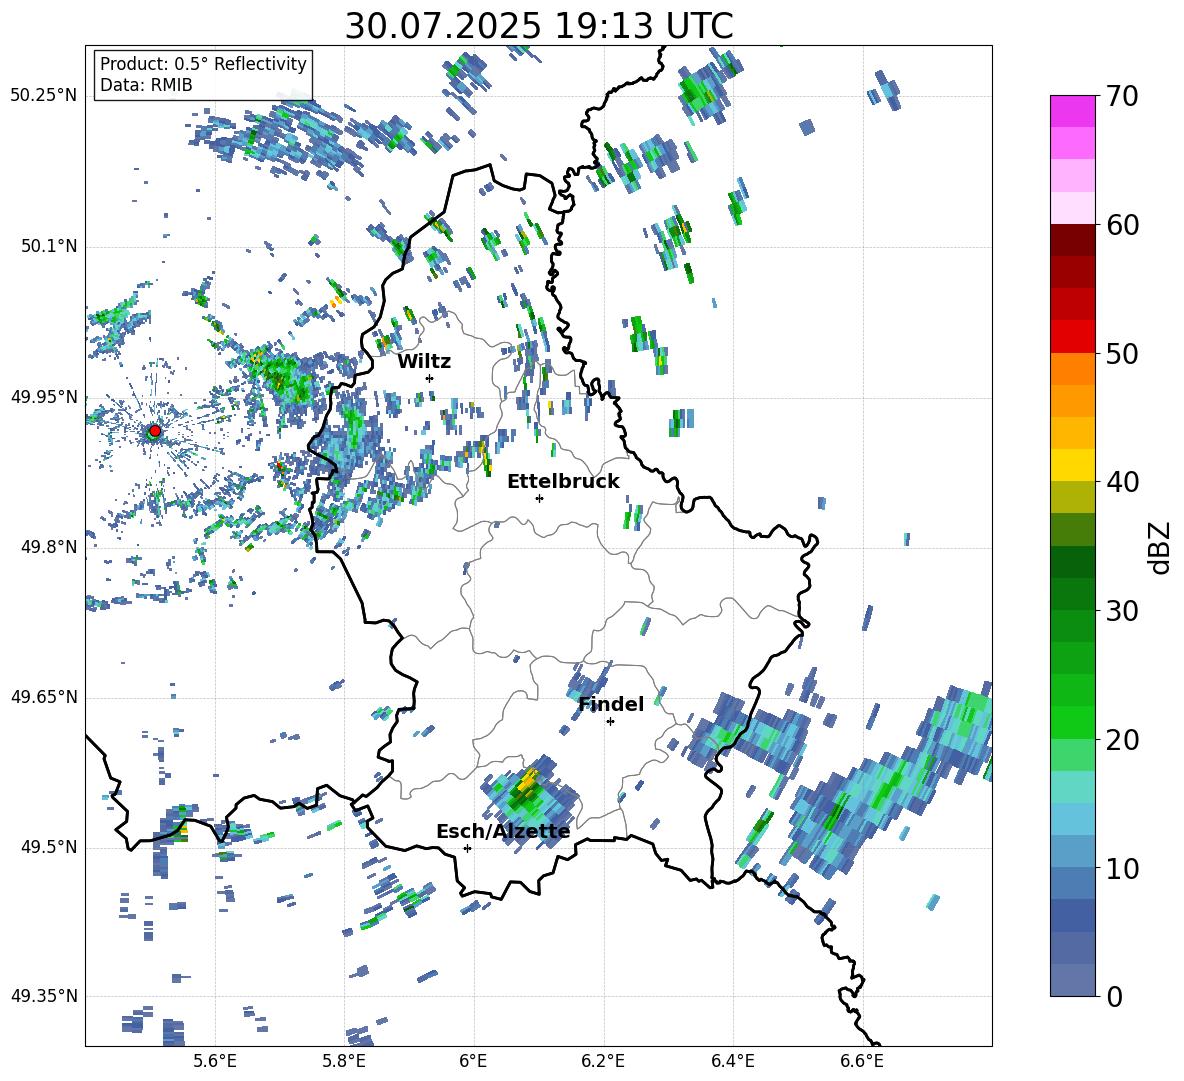Click the Wiltz city label
This screenshot has height=1081, width=1184.
(424, 362)
